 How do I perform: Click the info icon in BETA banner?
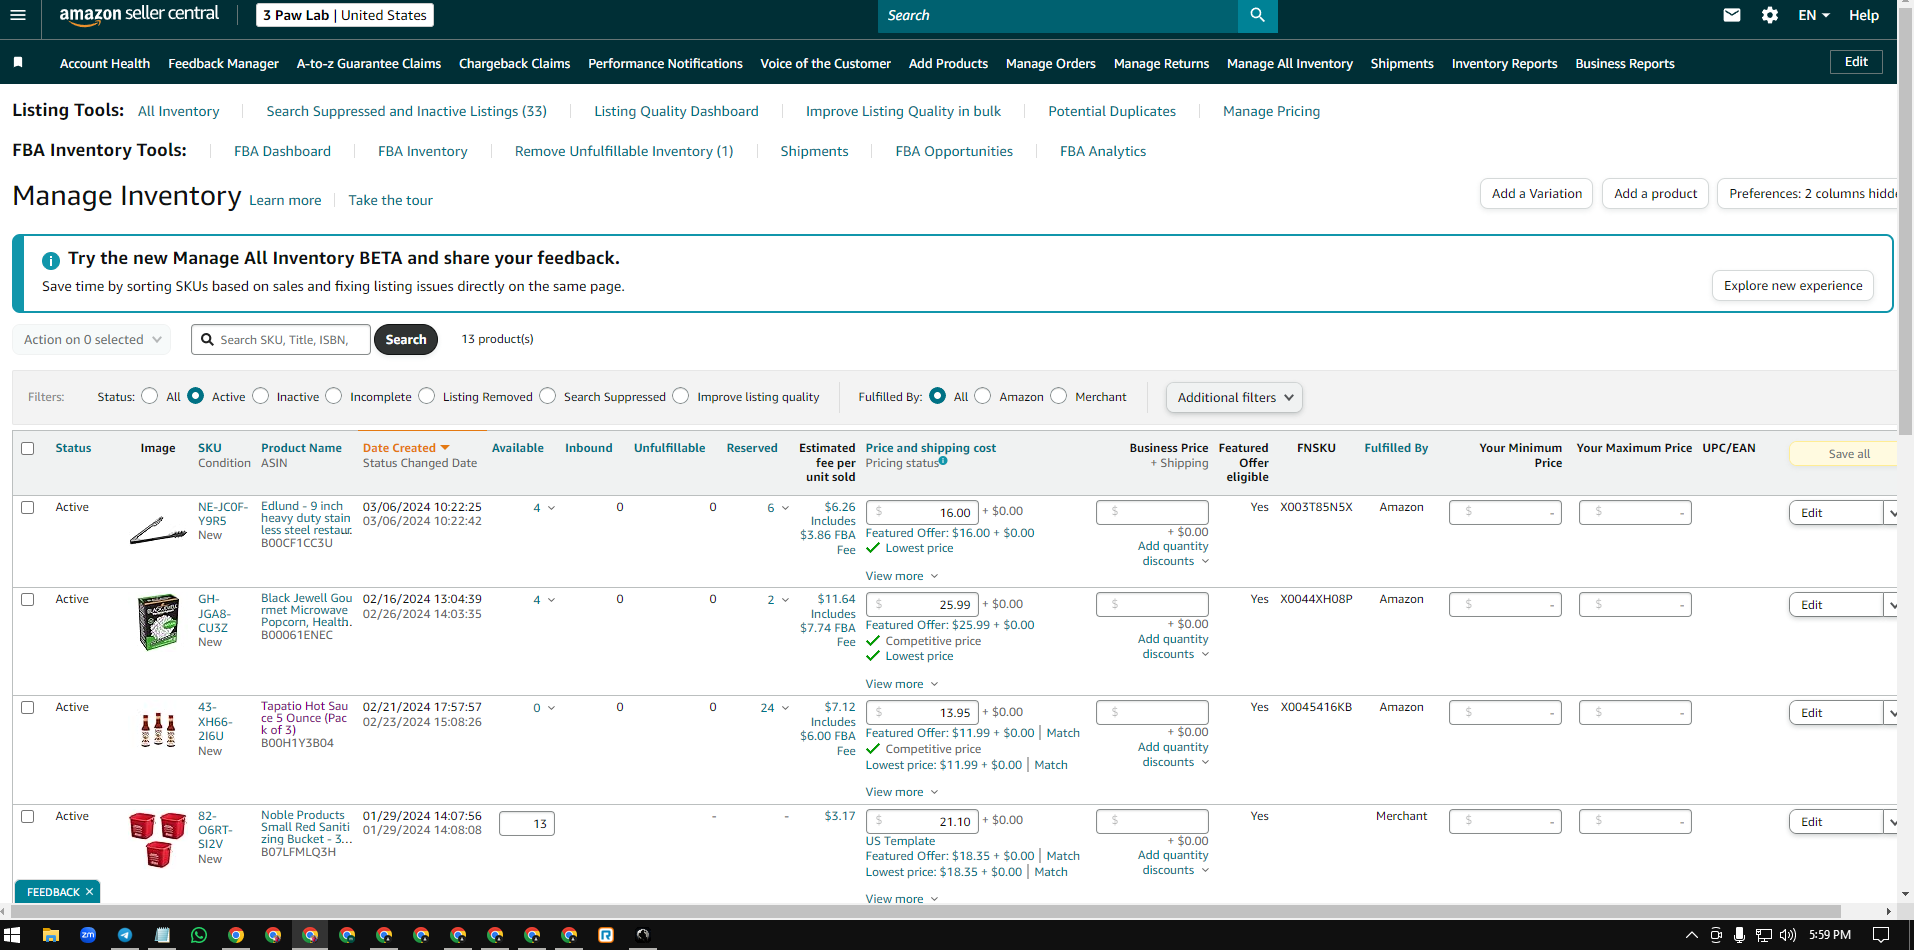pyautogui.click(x=51, y=260)
